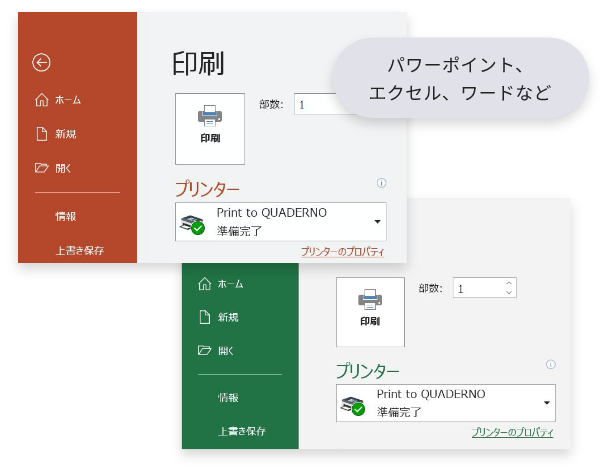Viewport: 608px width, 474px height.
Task: Click the back arrow in PowerPoint sidebar
Action: click(41, 63)
